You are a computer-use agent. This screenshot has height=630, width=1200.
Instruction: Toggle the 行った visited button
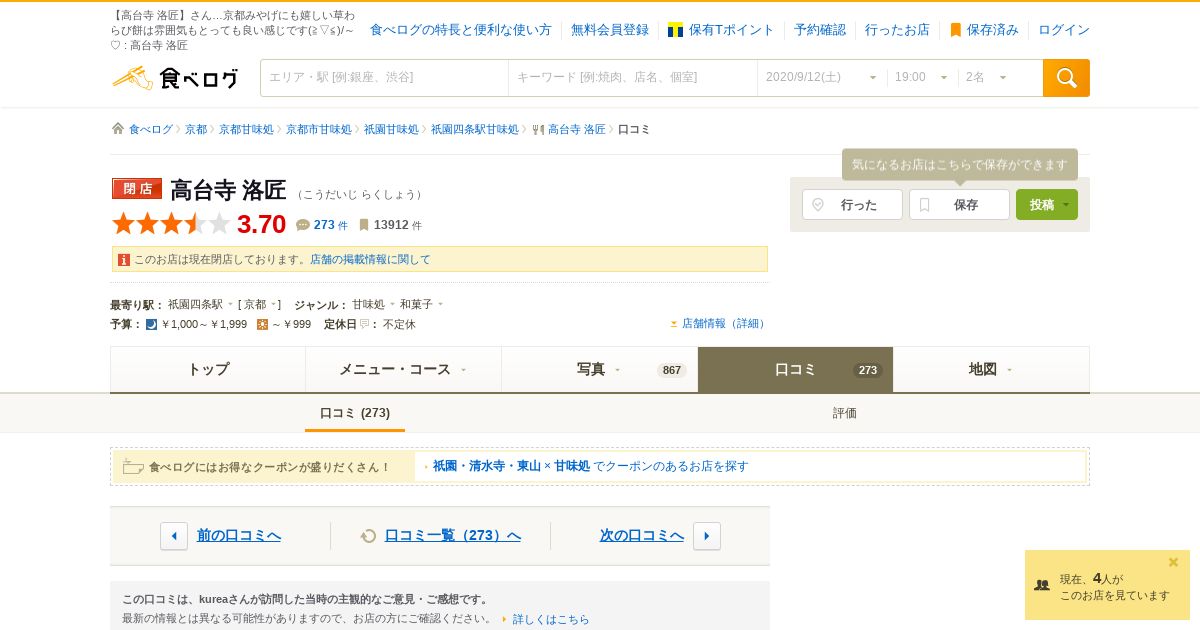(852, 205)
